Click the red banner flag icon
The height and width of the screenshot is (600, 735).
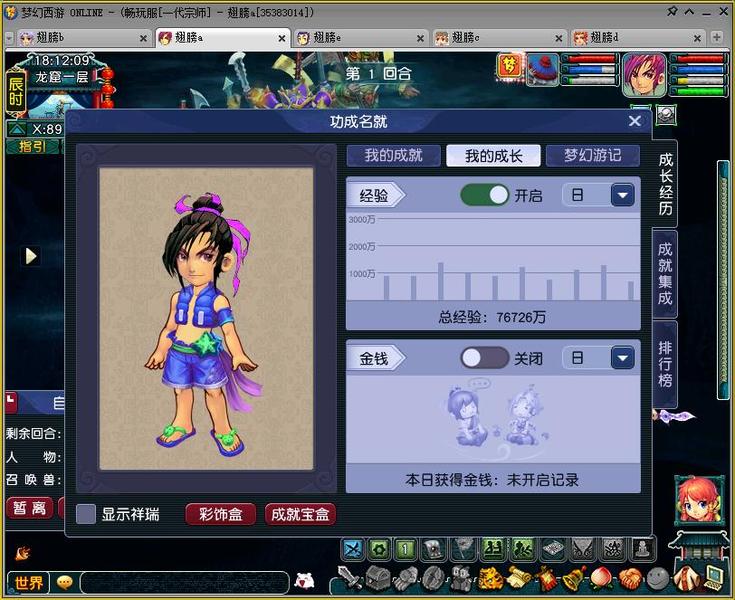[546, 579]
